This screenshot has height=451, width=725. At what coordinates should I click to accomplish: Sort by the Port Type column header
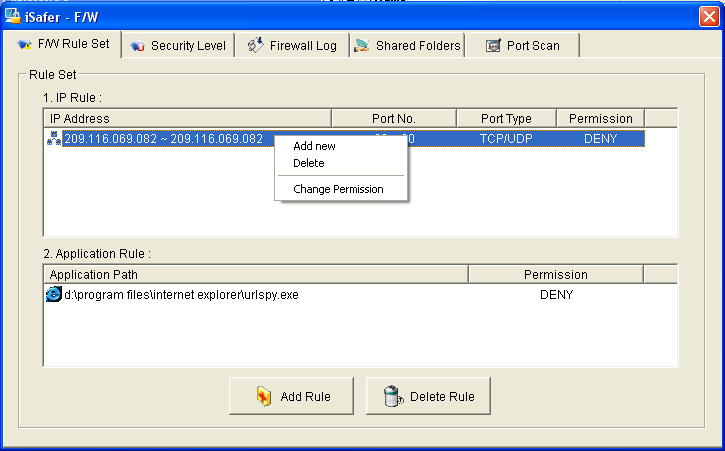point(506,119)
